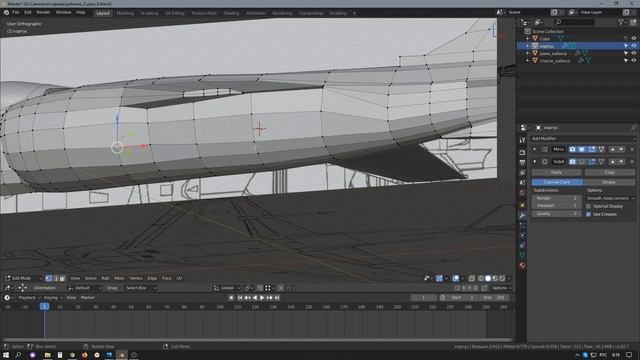Screen dimensions: 640x360
Task: Switch to UV Editing workspace tab
Action: (175, 13)
